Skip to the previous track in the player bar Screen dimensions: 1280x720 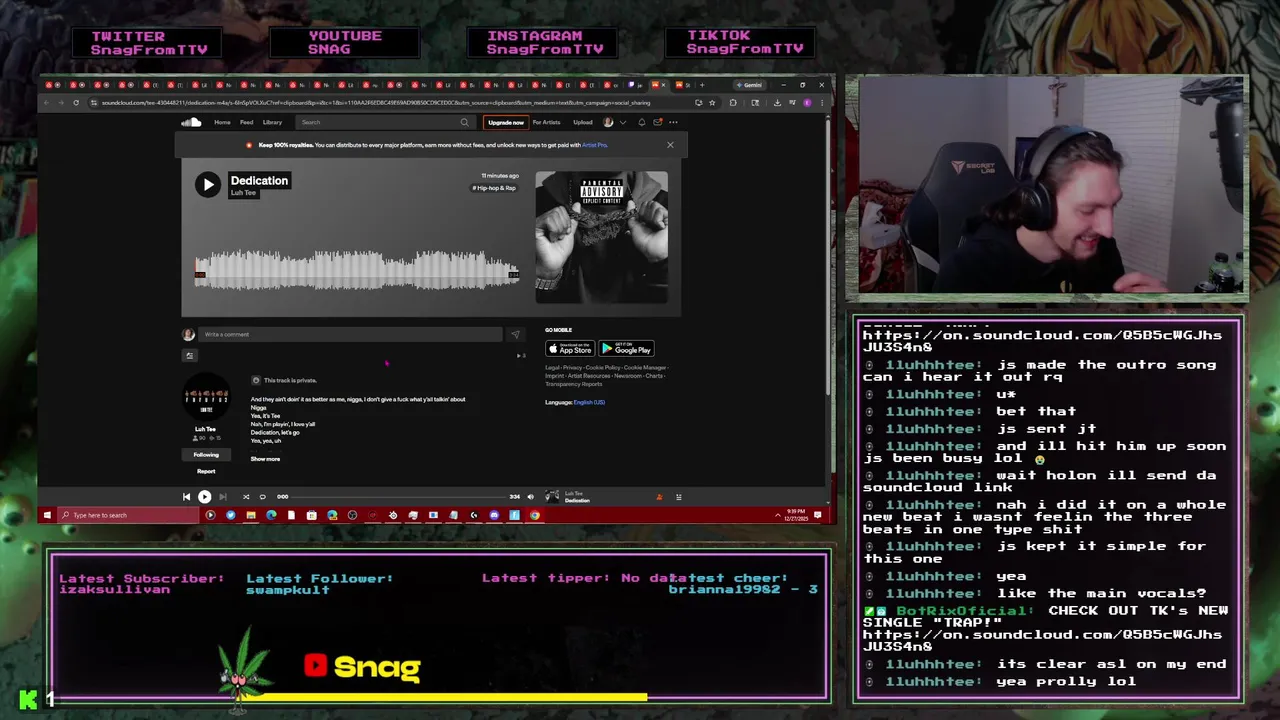point(186,496)
